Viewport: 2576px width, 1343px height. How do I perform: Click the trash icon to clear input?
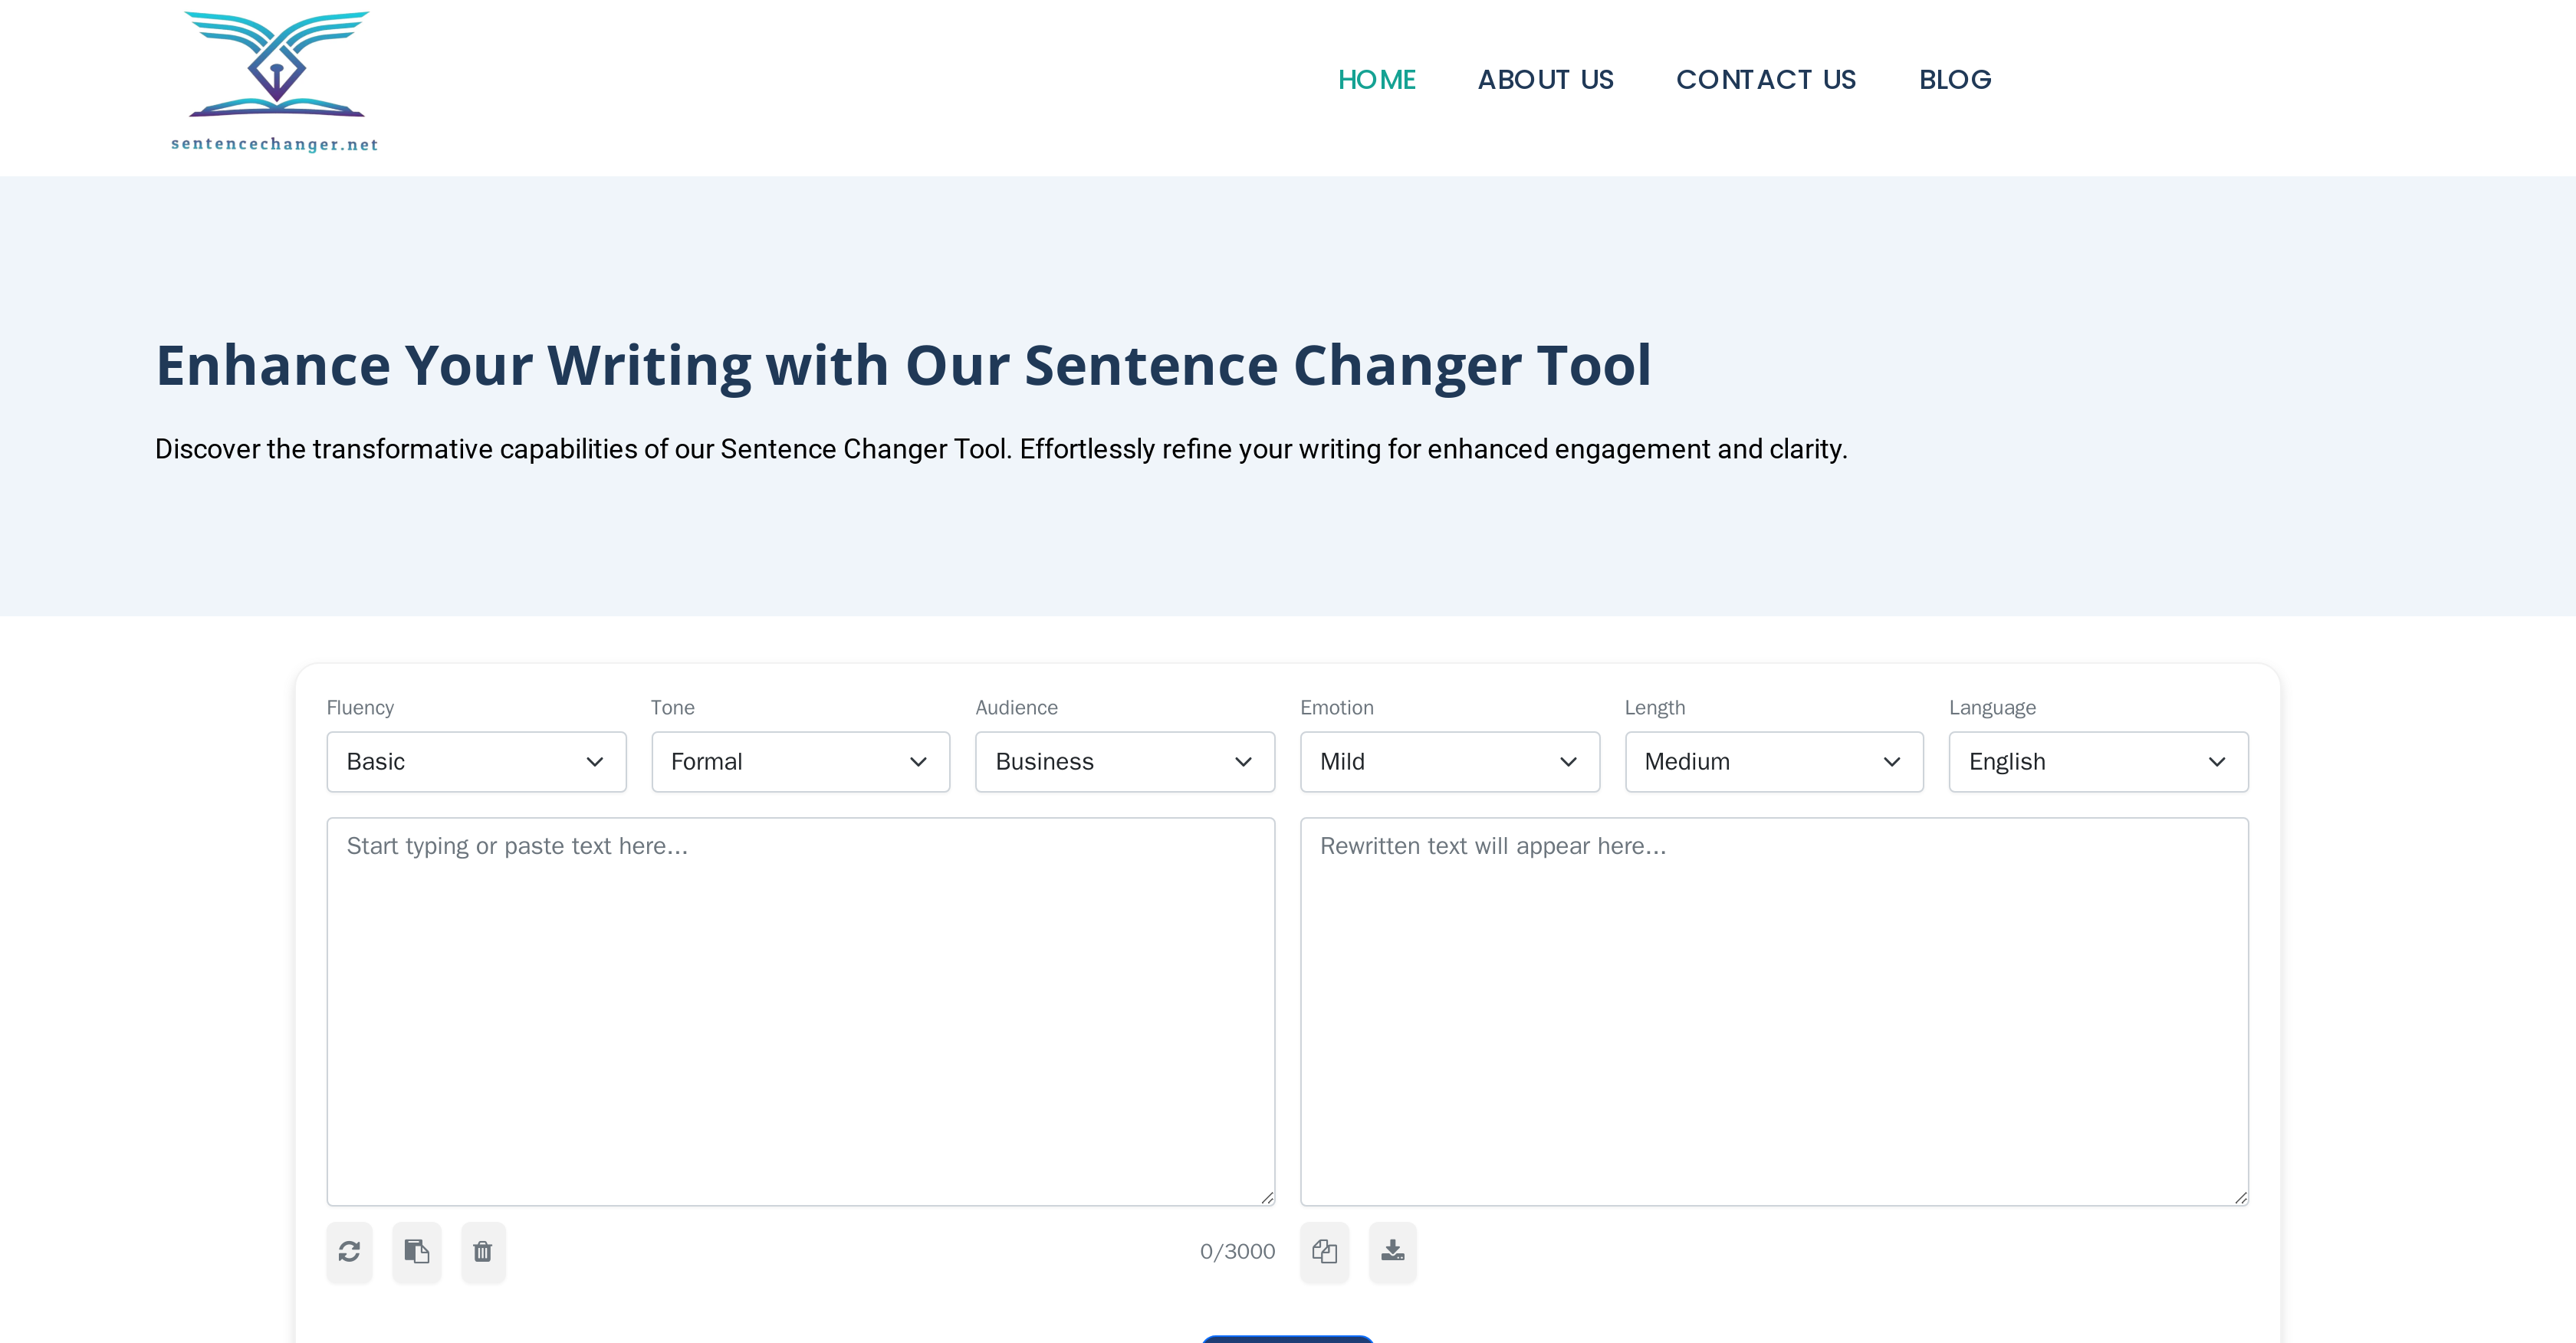click(483, 1252)
